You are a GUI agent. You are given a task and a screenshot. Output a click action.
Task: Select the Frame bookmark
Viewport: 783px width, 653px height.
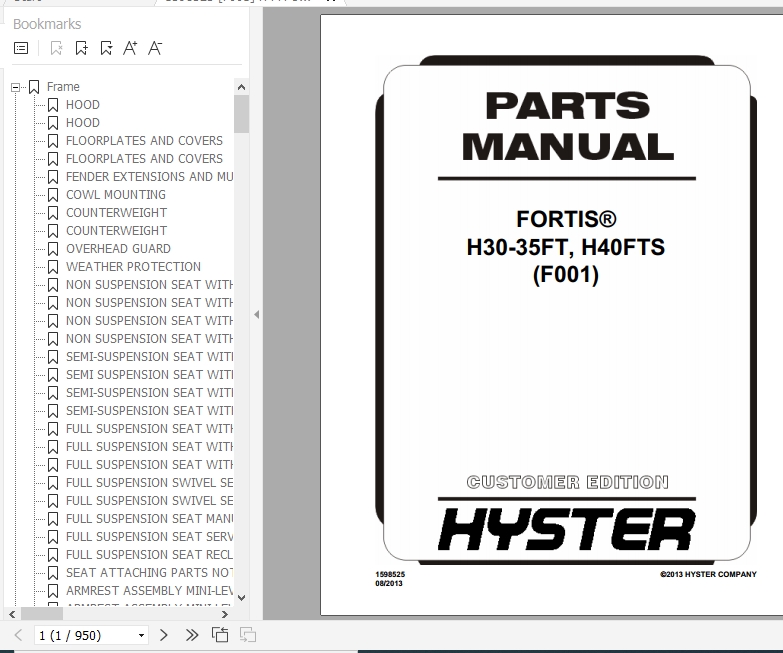pos(63,87)
